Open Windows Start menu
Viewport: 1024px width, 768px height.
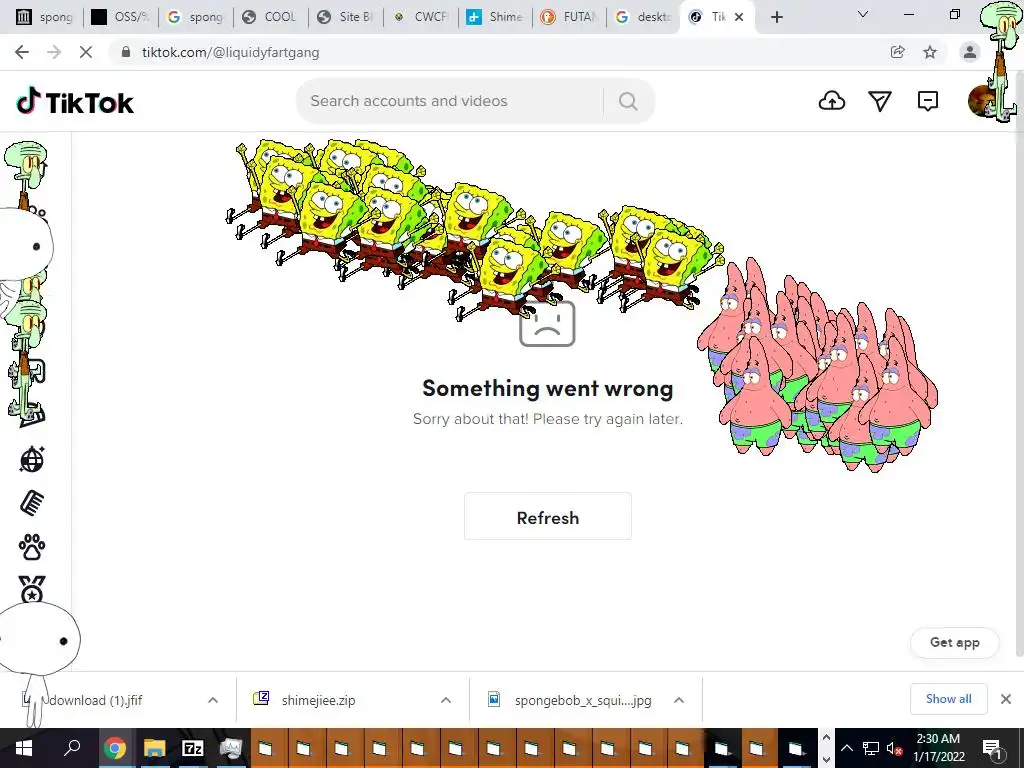click(x=24, y=748)
